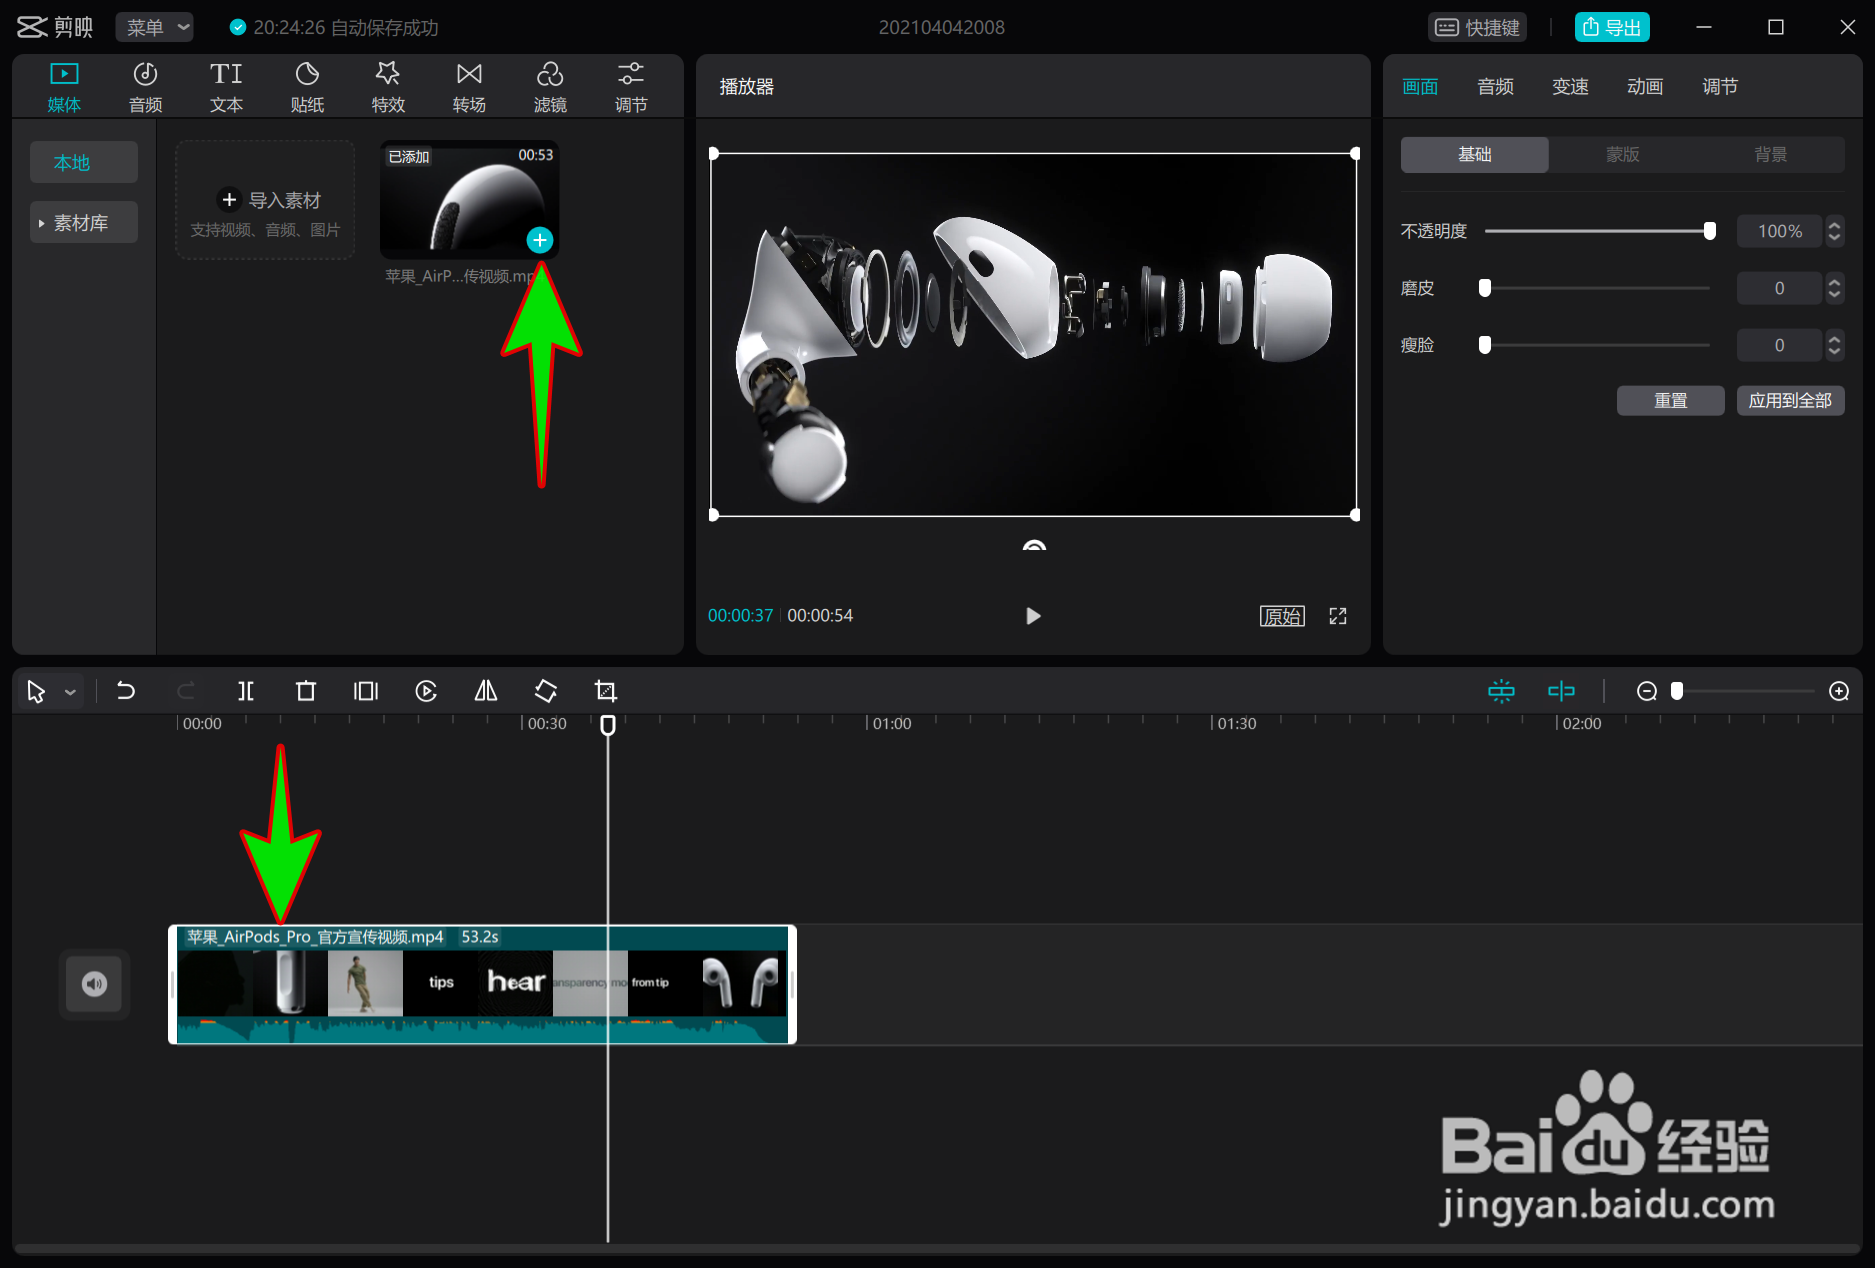Click the 应用到全部 apply to all button

(x=1790, y=400)
